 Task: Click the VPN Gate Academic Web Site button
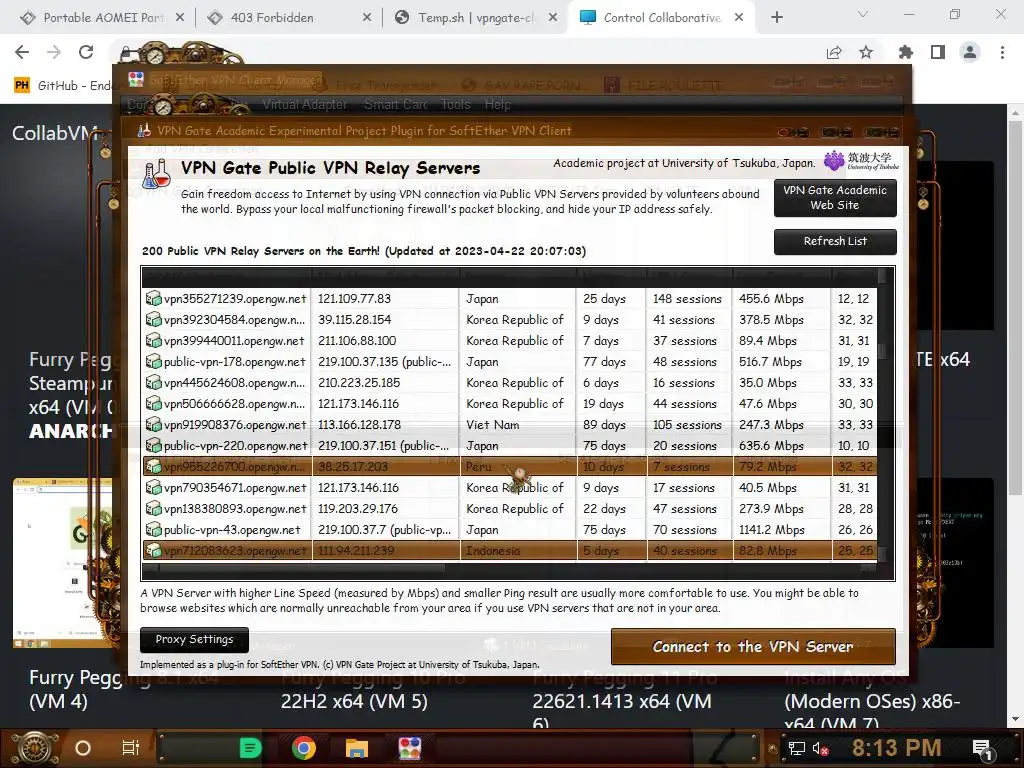point(835,197)
